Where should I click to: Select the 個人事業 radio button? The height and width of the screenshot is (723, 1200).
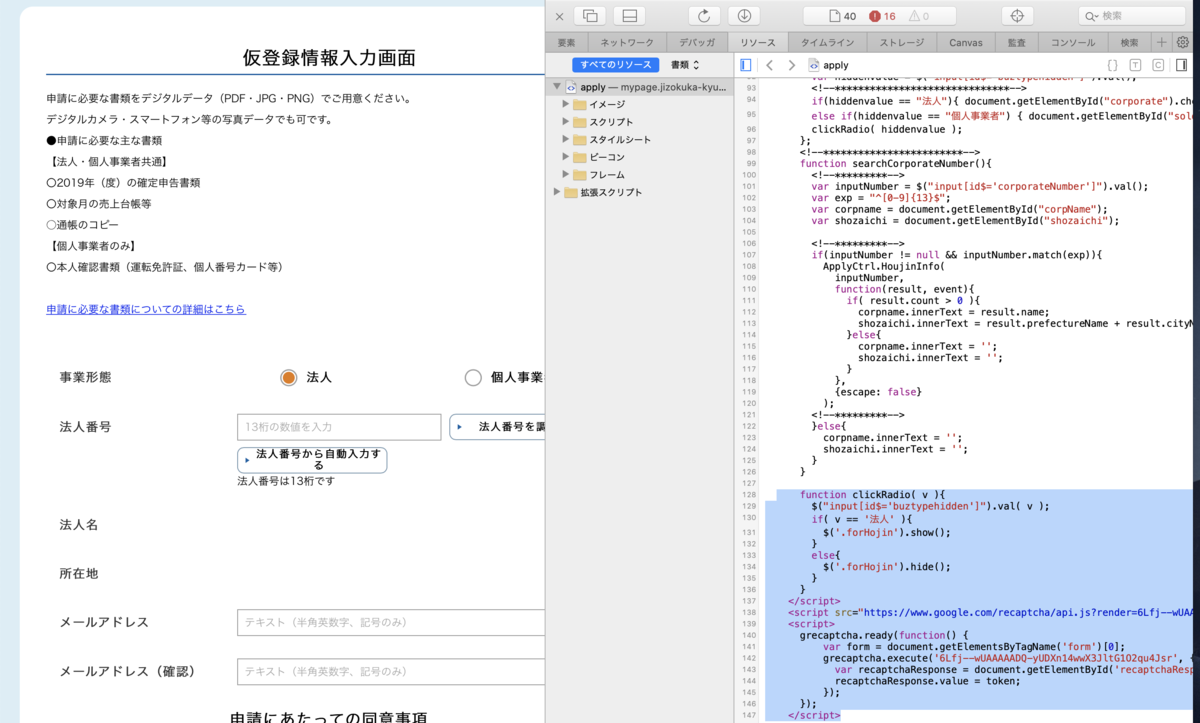[x=473, y=378]
